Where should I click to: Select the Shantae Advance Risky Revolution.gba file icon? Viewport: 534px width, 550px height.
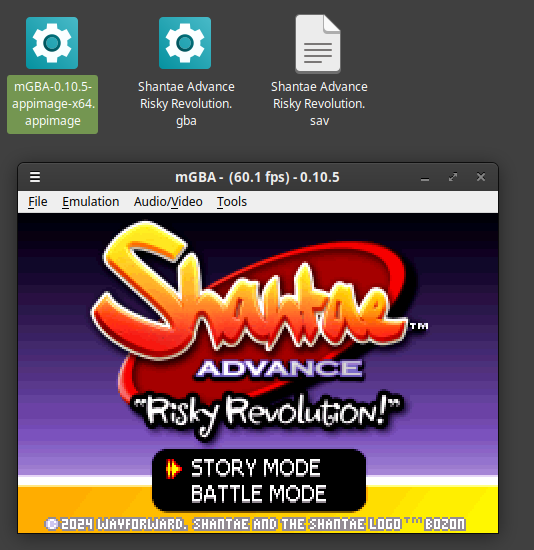pyautogui.click(x=185, y=43)
